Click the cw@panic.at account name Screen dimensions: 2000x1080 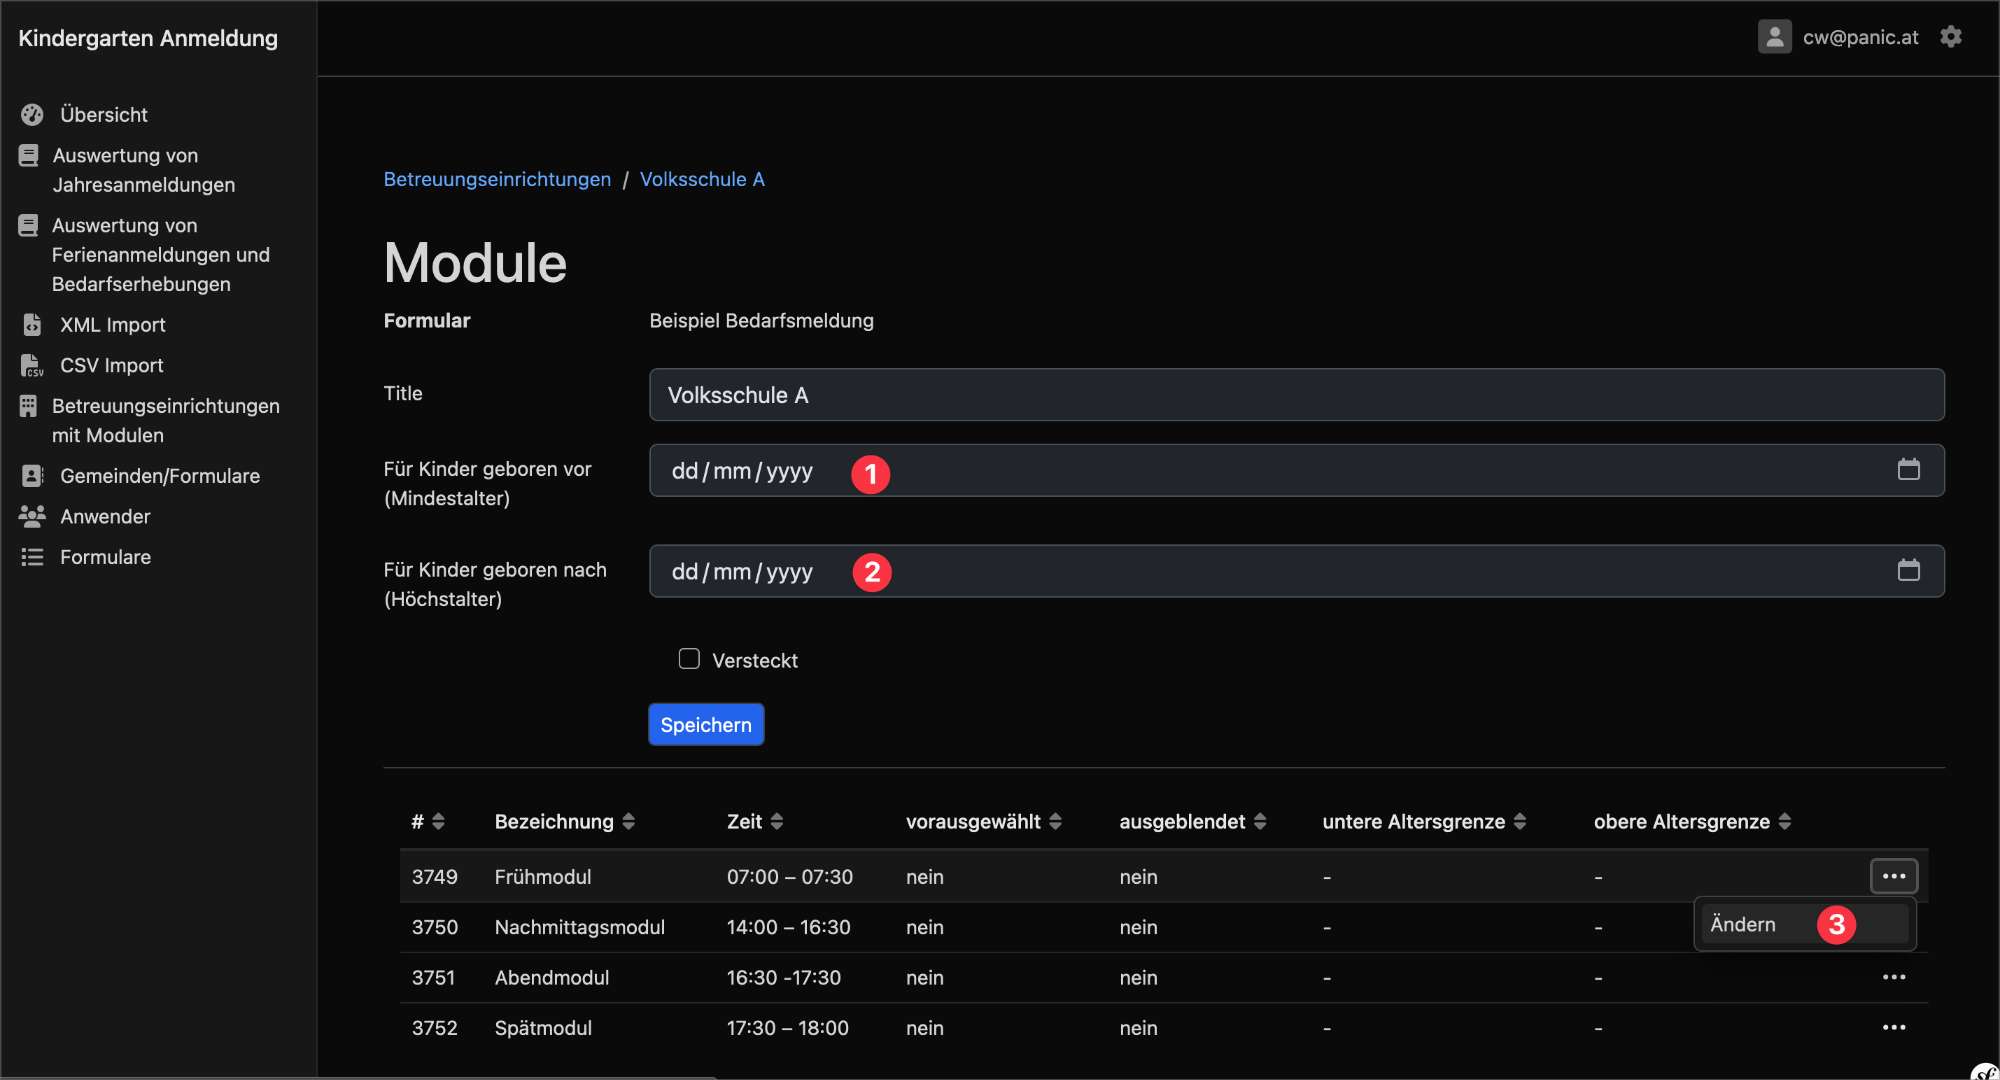[x=1860, y=37]
